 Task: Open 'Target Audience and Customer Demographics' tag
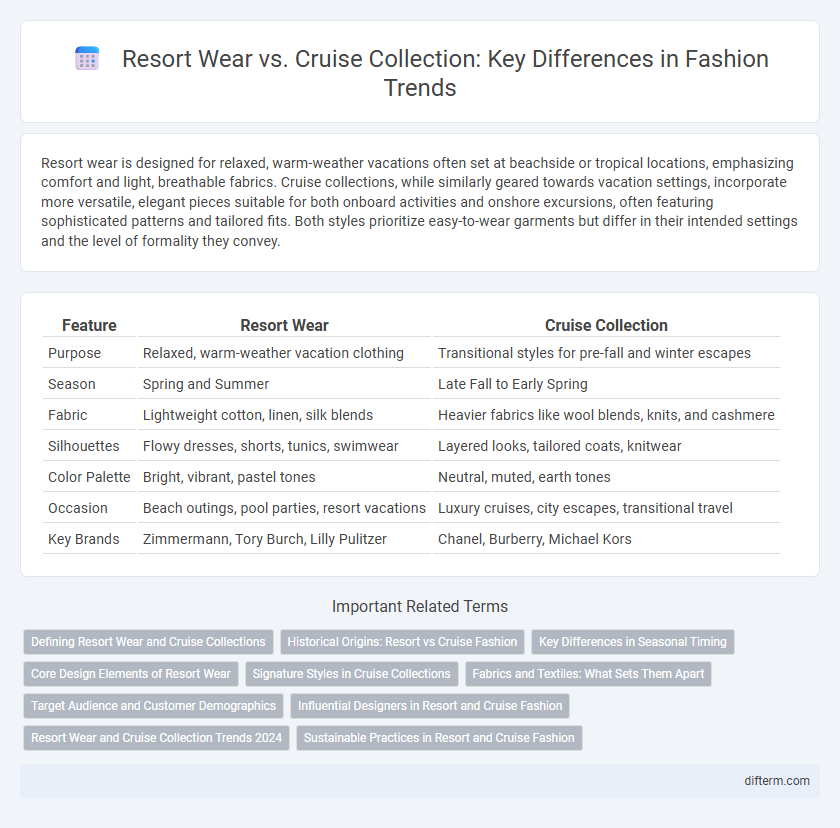click(x=153, y=706)
